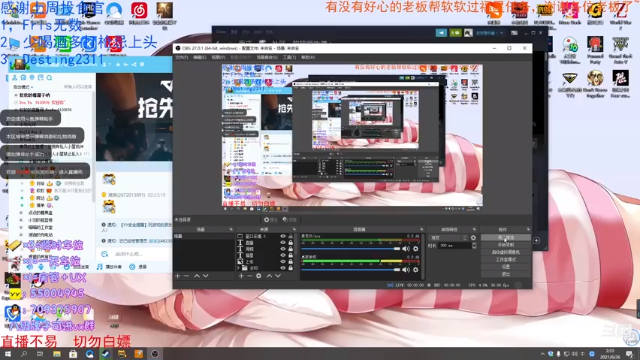Toggle the lock on the window capture source

coord(291,236)
